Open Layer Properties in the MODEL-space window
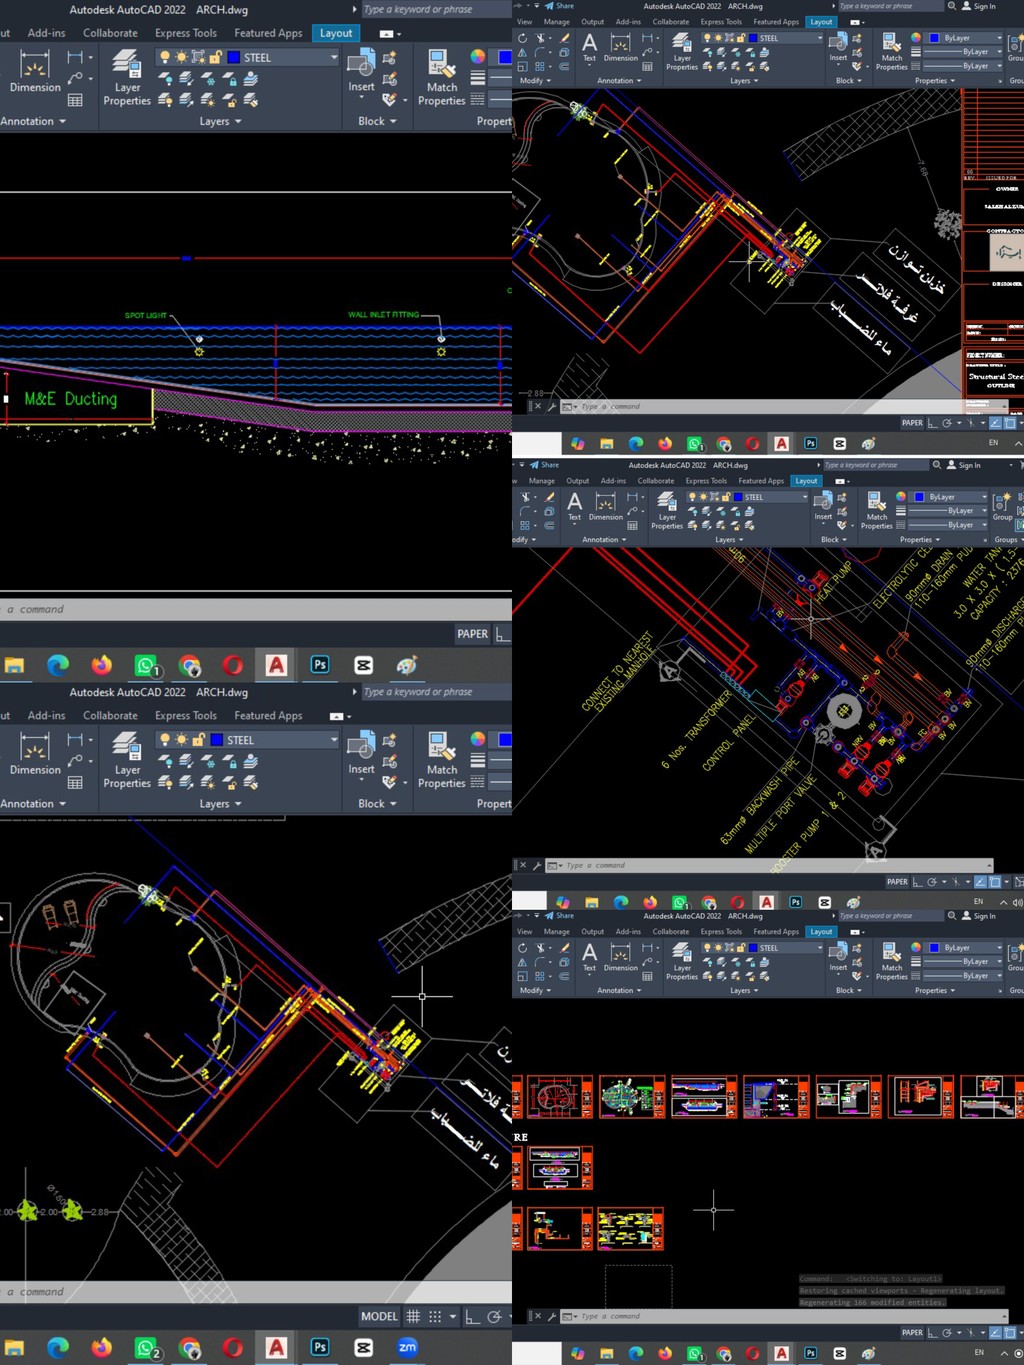Screen dimensions: 1024x1365 127,761
